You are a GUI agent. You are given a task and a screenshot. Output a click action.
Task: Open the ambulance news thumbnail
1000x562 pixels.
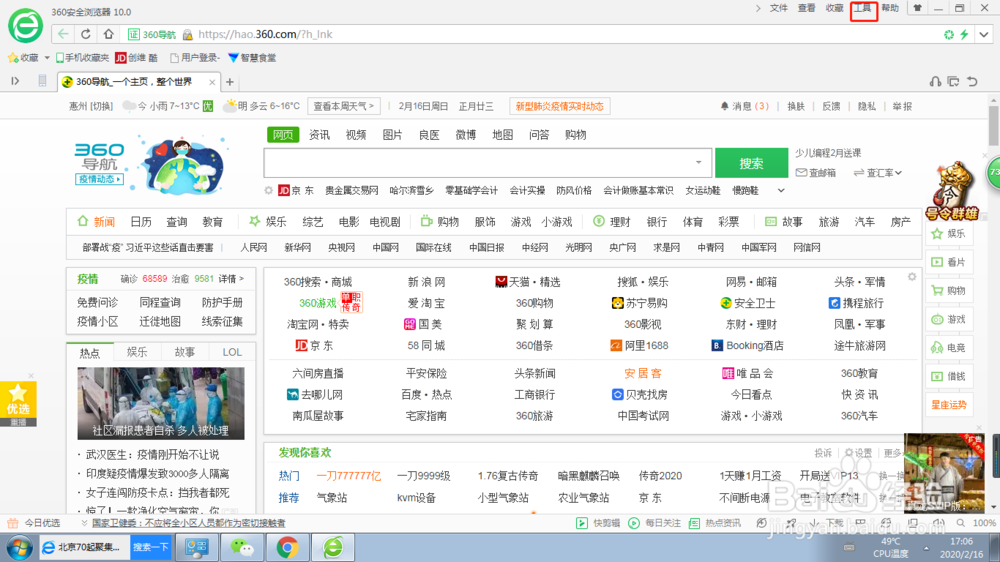[x=161, y=403]
